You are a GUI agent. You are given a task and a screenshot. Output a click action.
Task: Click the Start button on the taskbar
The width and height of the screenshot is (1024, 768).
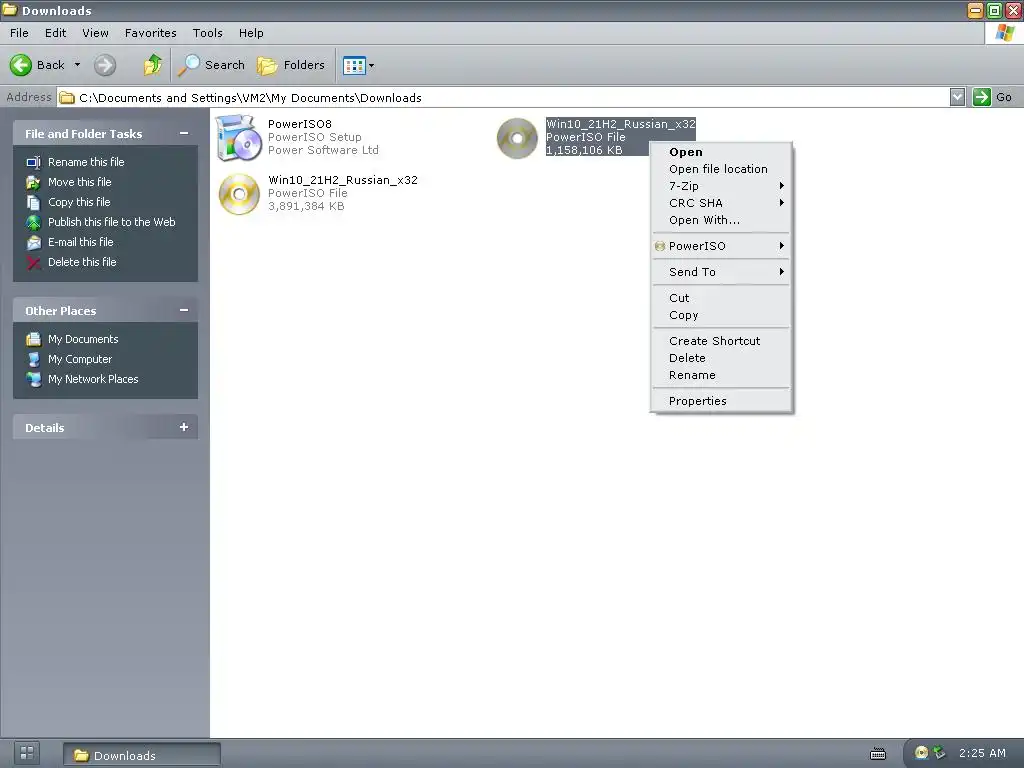click(27, 753)
